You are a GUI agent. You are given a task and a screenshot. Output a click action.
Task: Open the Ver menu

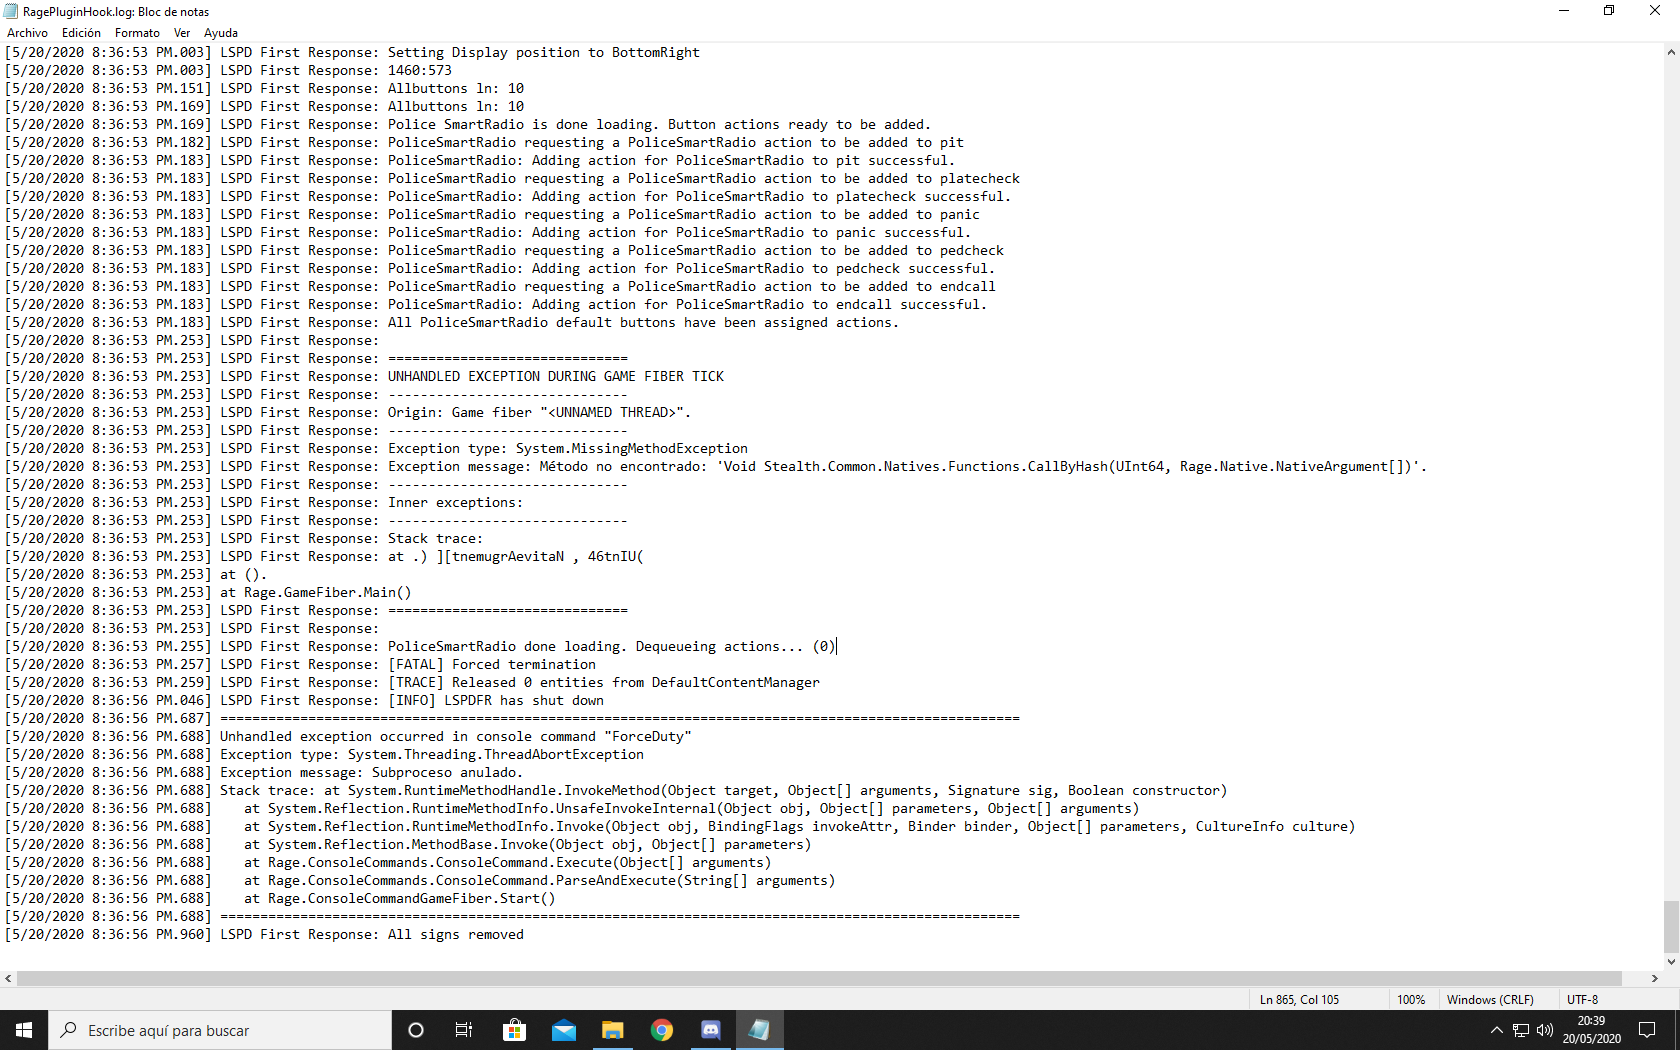pos(182,33)
